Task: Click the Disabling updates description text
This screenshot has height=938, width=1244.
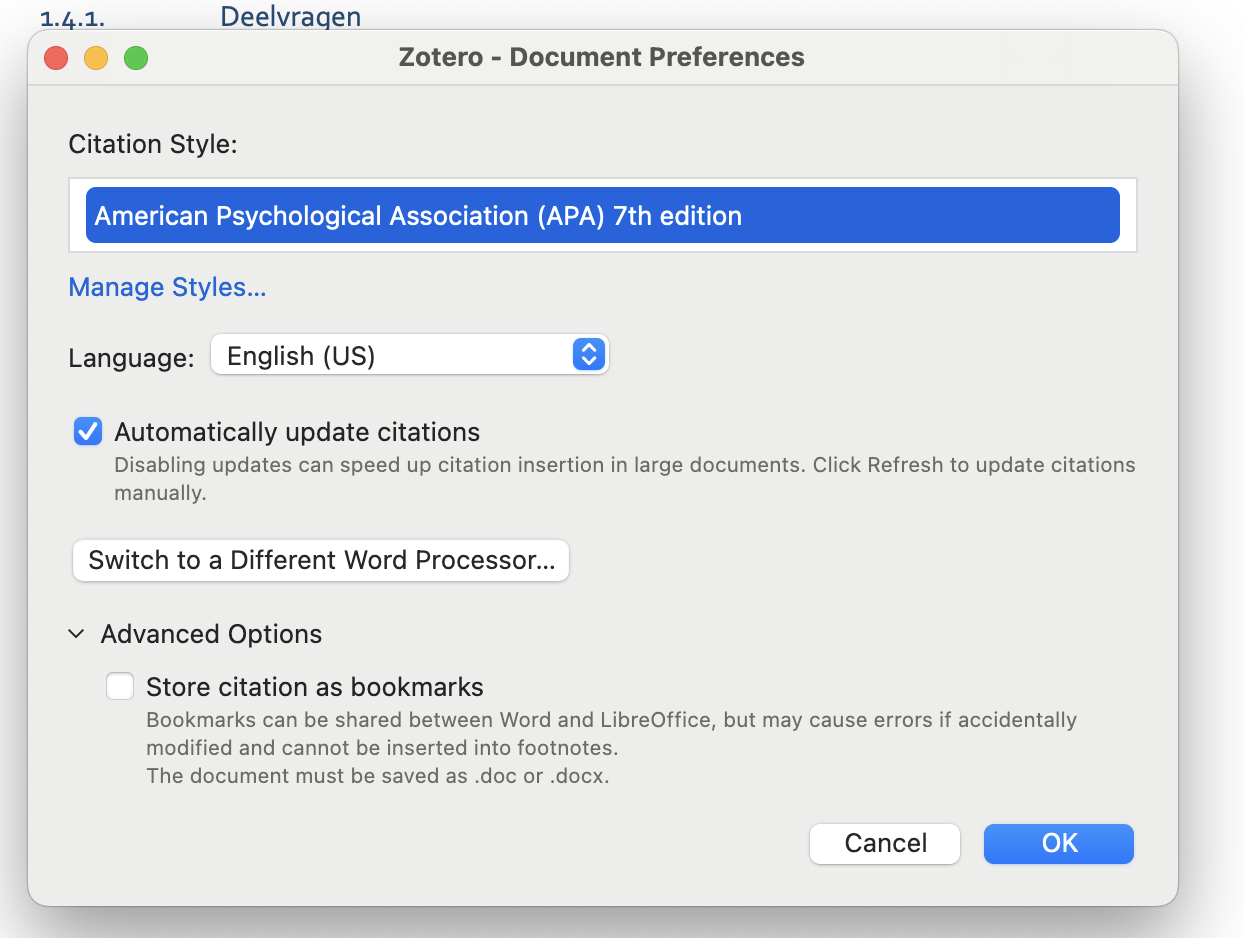Action: (625, 479)
